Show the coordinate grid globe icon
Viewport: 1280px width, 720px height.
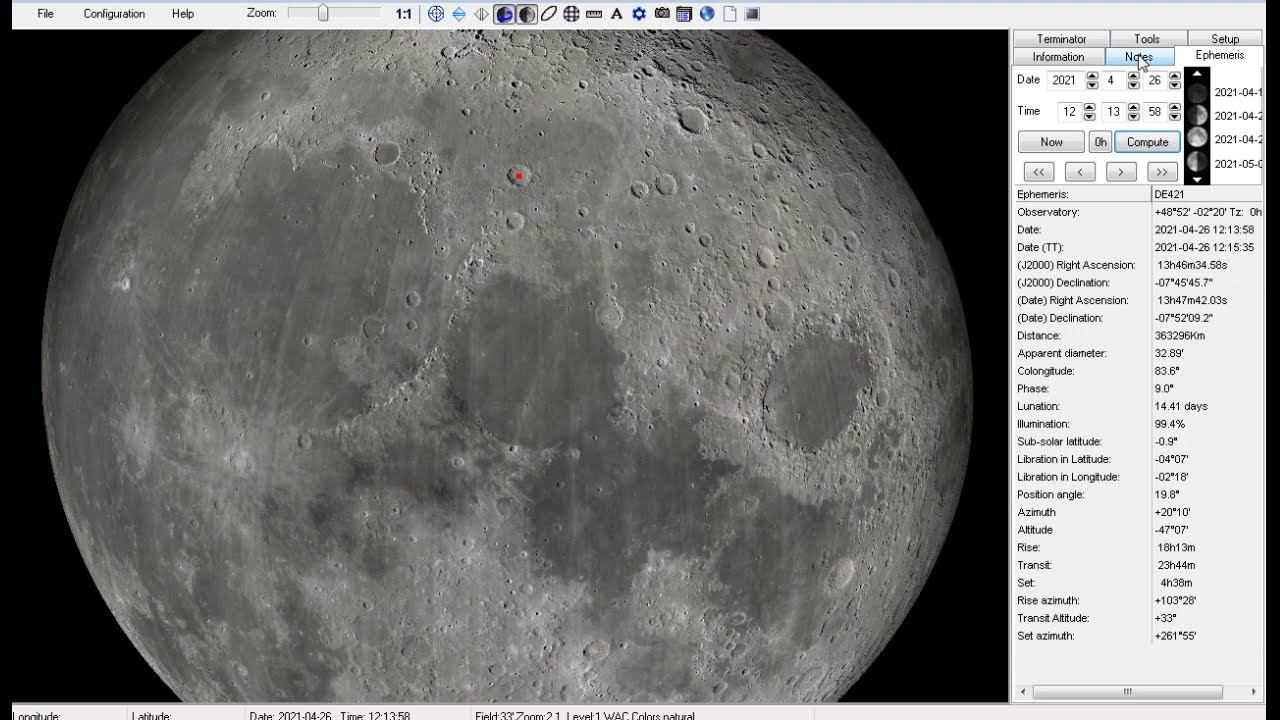(x=571, y=14)
